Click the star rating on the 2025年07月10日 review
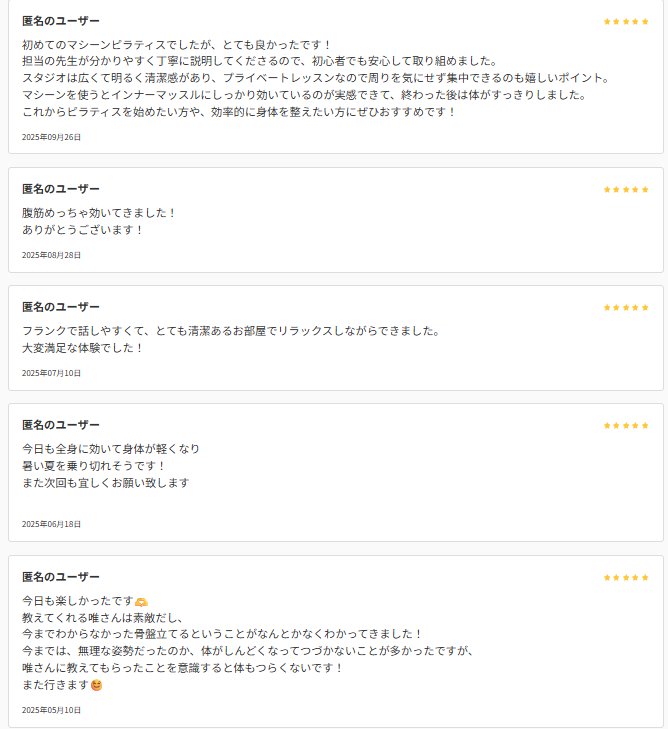Screen dimensions: 668x729 [x=626, y=307]
